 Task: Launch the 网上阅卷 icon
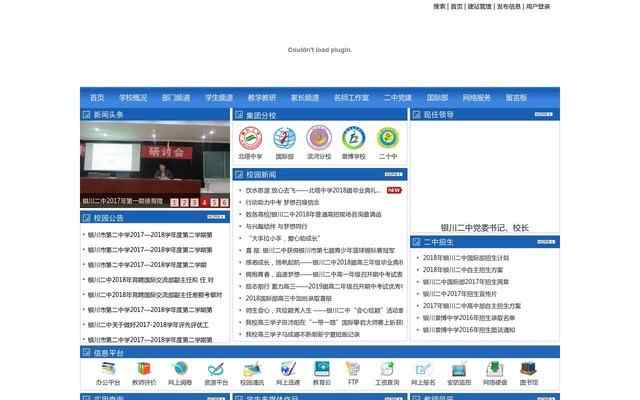(180, 370)
